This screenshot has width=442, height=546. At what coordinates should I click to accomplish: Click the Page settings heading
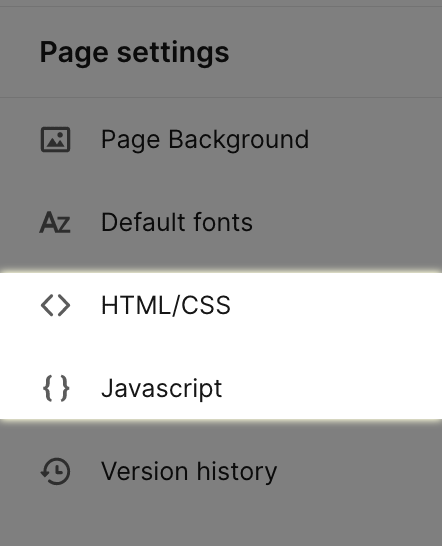pos(134,53)
